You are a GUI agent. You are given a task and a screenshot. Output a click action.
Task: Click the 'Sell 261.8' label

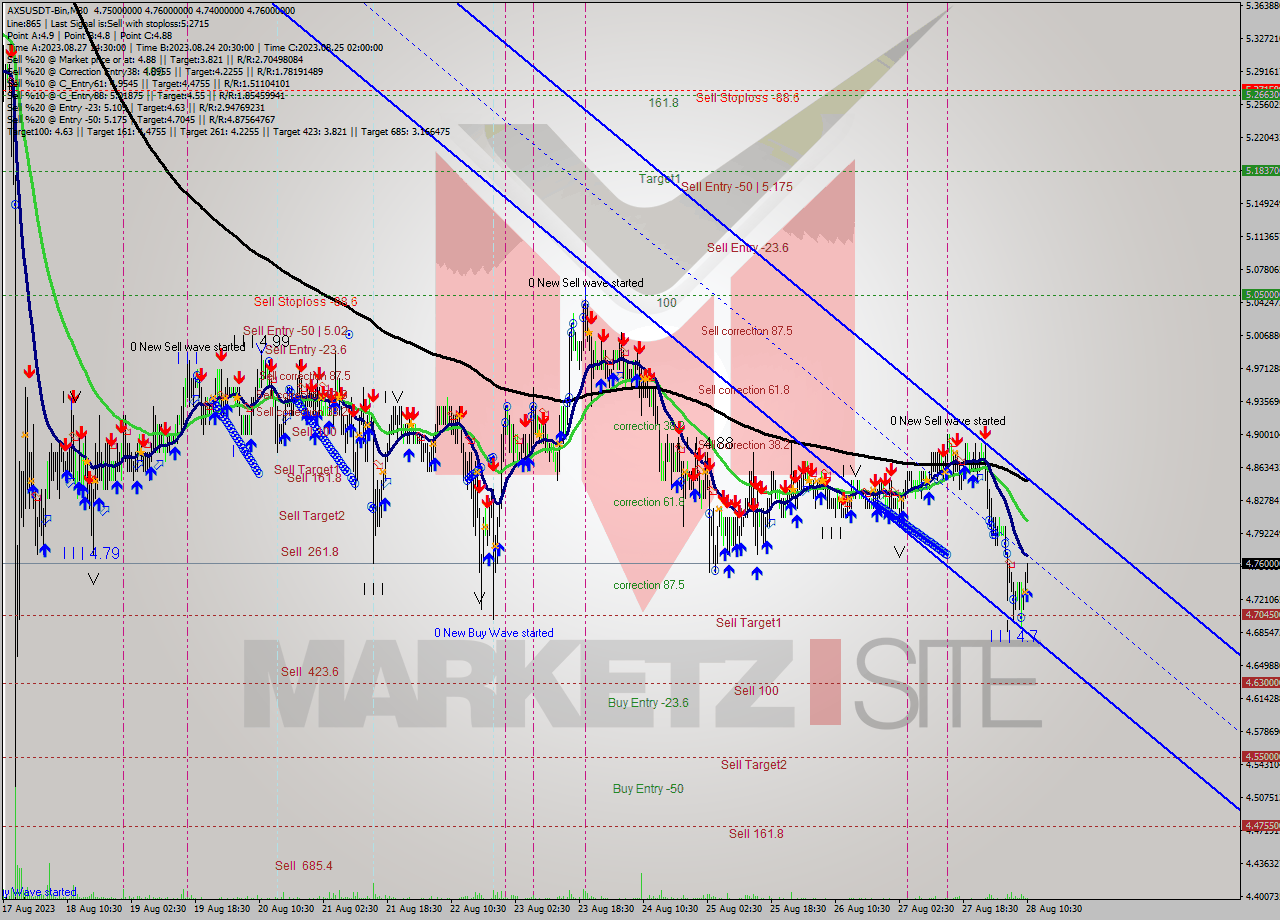(x=310, y=552)
